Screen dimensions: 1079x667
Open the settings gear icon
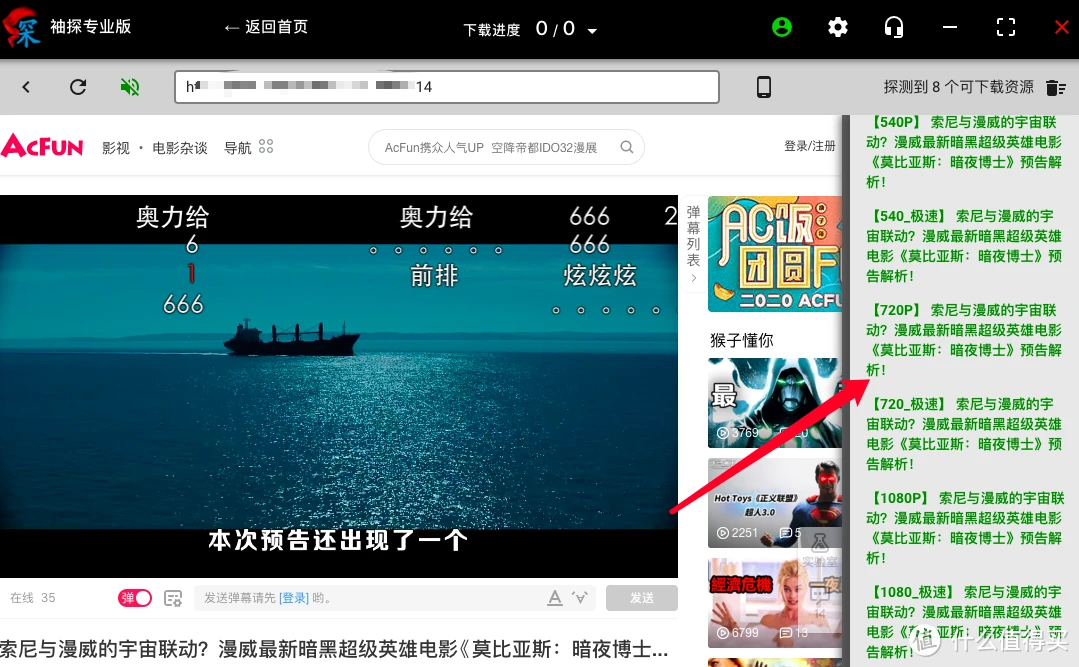837,28
